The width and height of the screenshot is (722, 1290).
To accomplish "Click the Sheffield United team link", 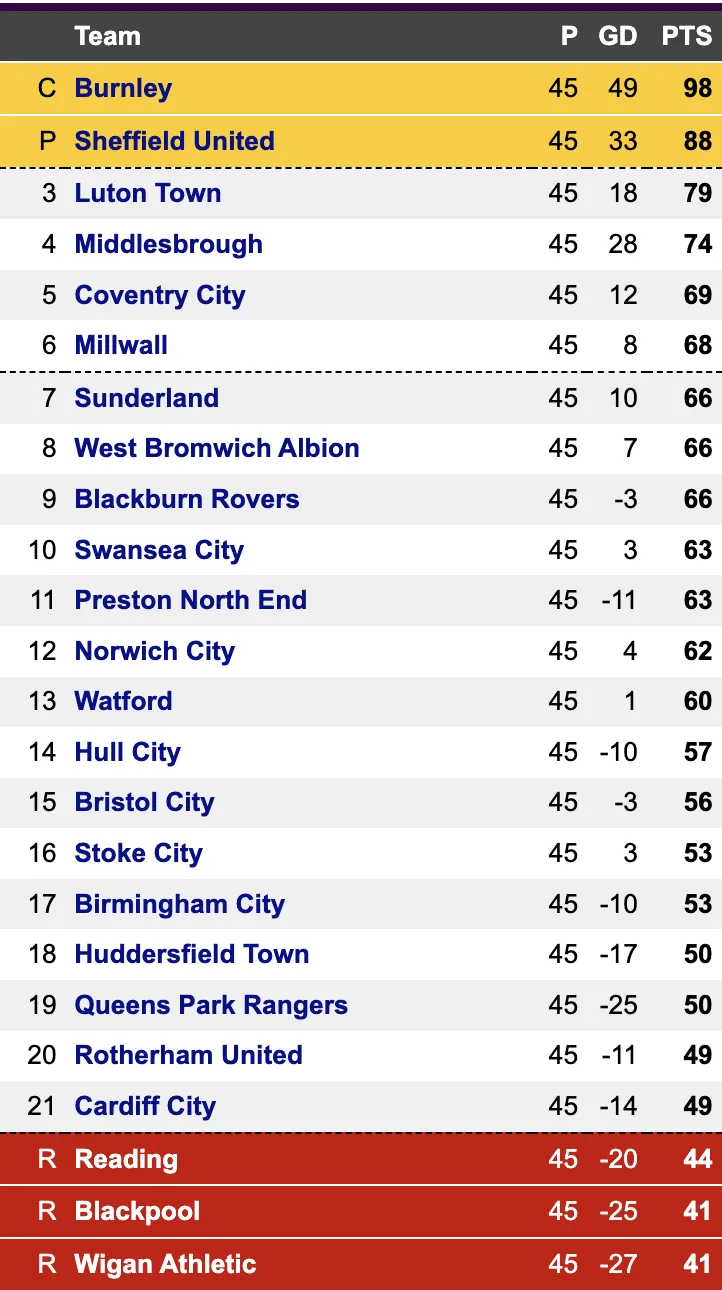I will coord(174,141).
